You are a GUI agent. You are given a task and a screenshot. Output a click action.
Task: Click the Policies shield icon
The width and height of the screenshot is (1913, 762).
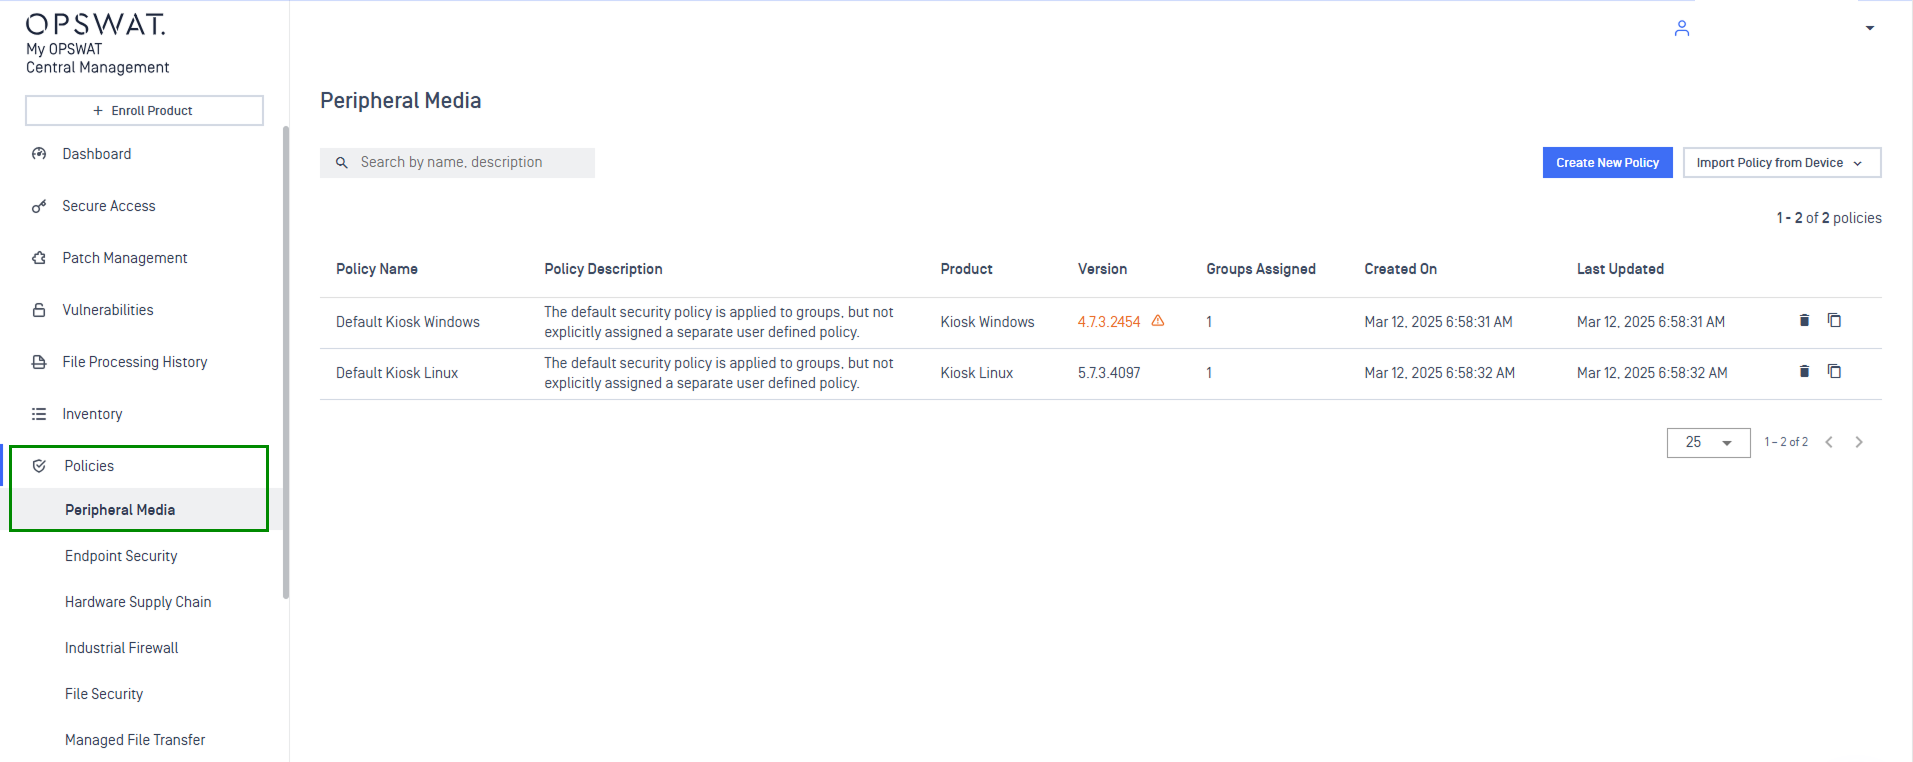39,466
